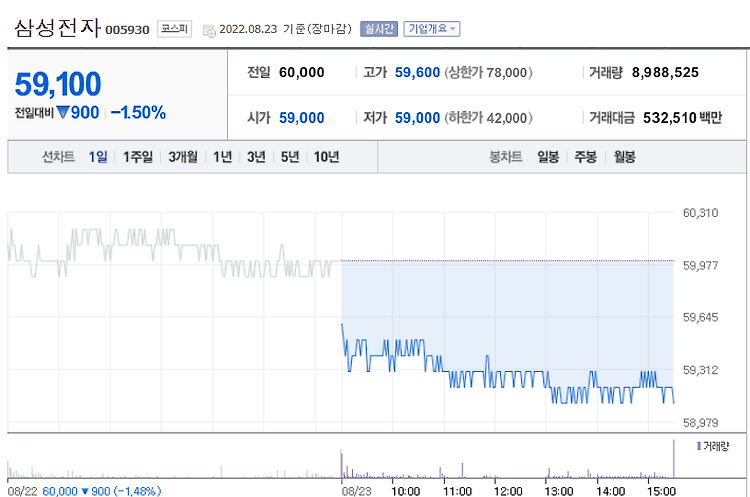The image size is (750, 497).
Task: Show the 3년 line chart
Action: [256, 156]
